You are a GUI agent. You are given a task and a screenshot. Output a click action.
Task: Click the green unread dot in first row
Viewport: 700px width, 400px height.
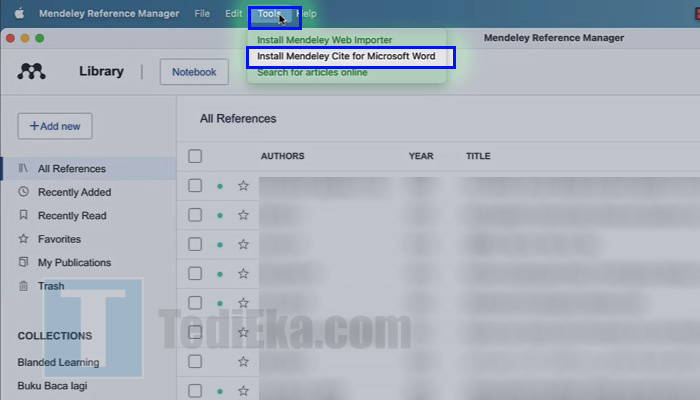(x=220, y=186)
